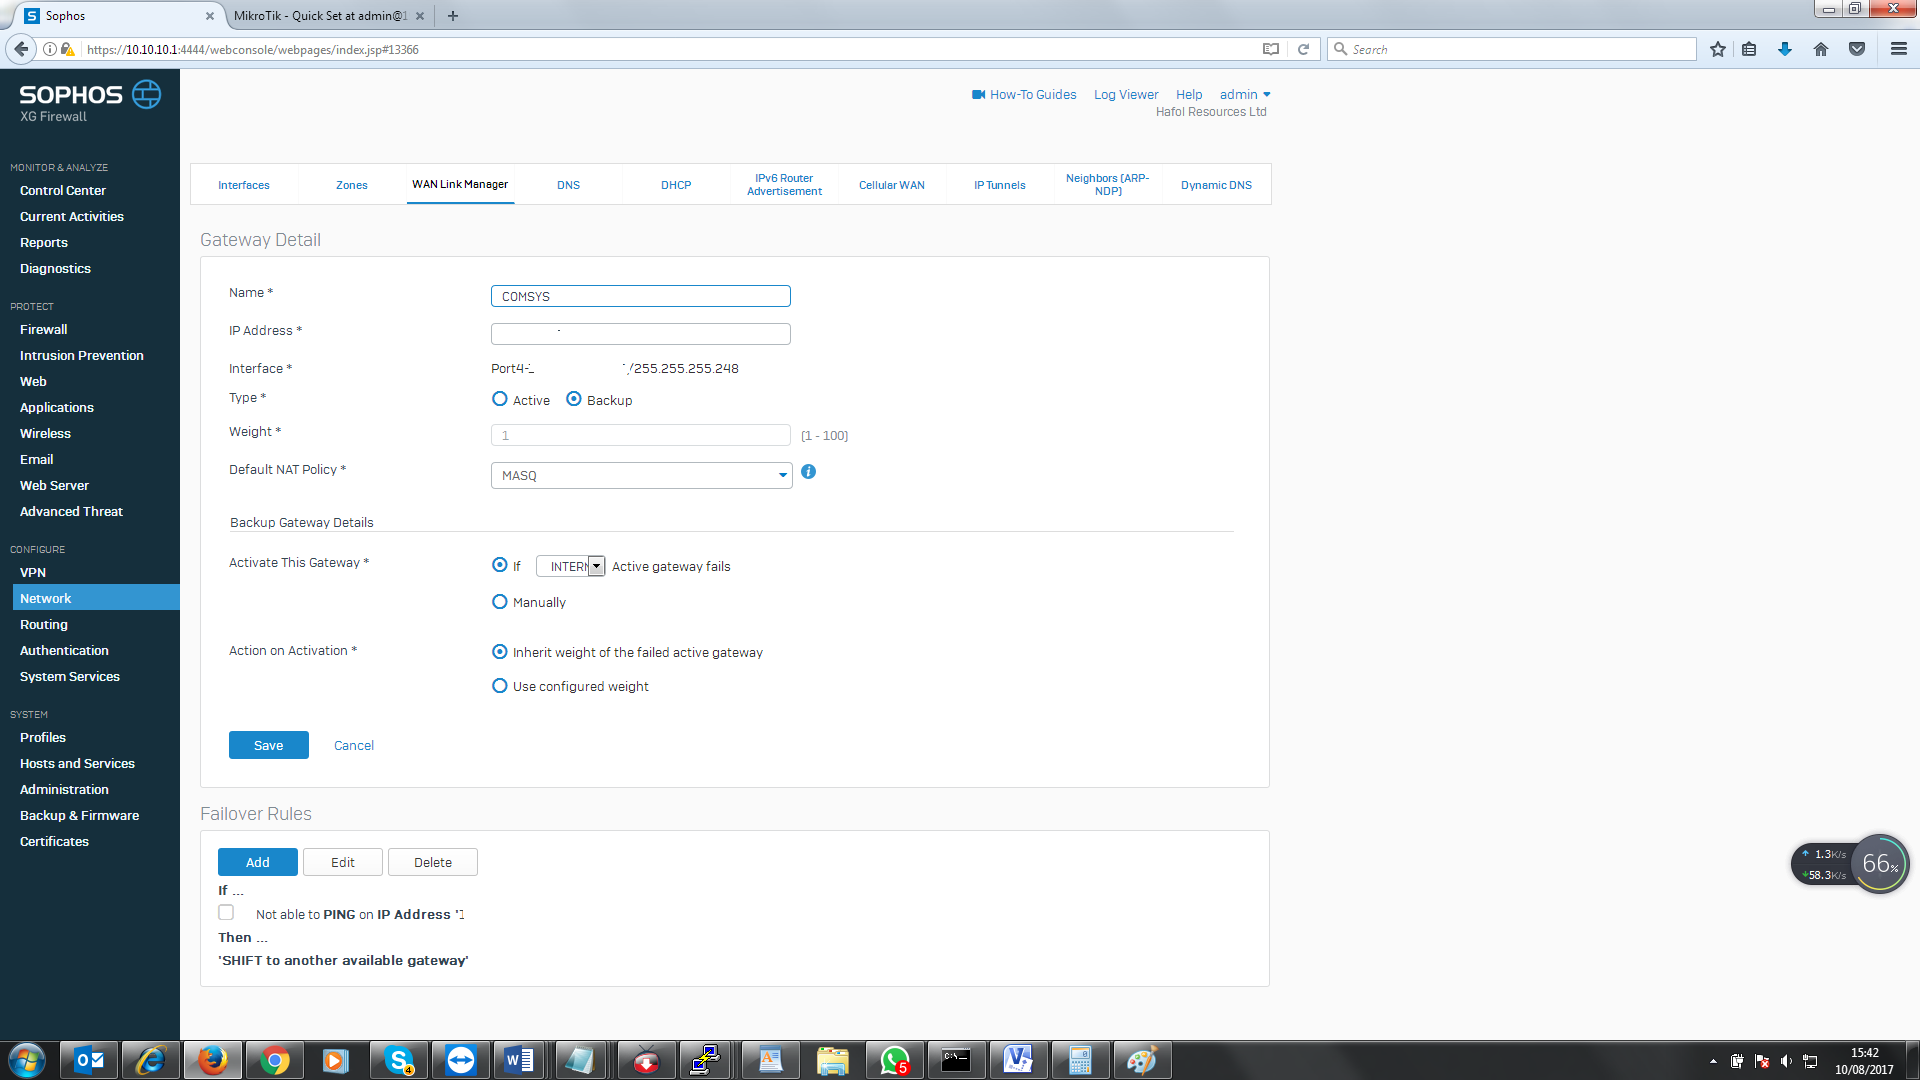This screenshot has width=1920, height=1080.
Task: Switch to the Interfaces tab
Action: [x=244, y=185]
